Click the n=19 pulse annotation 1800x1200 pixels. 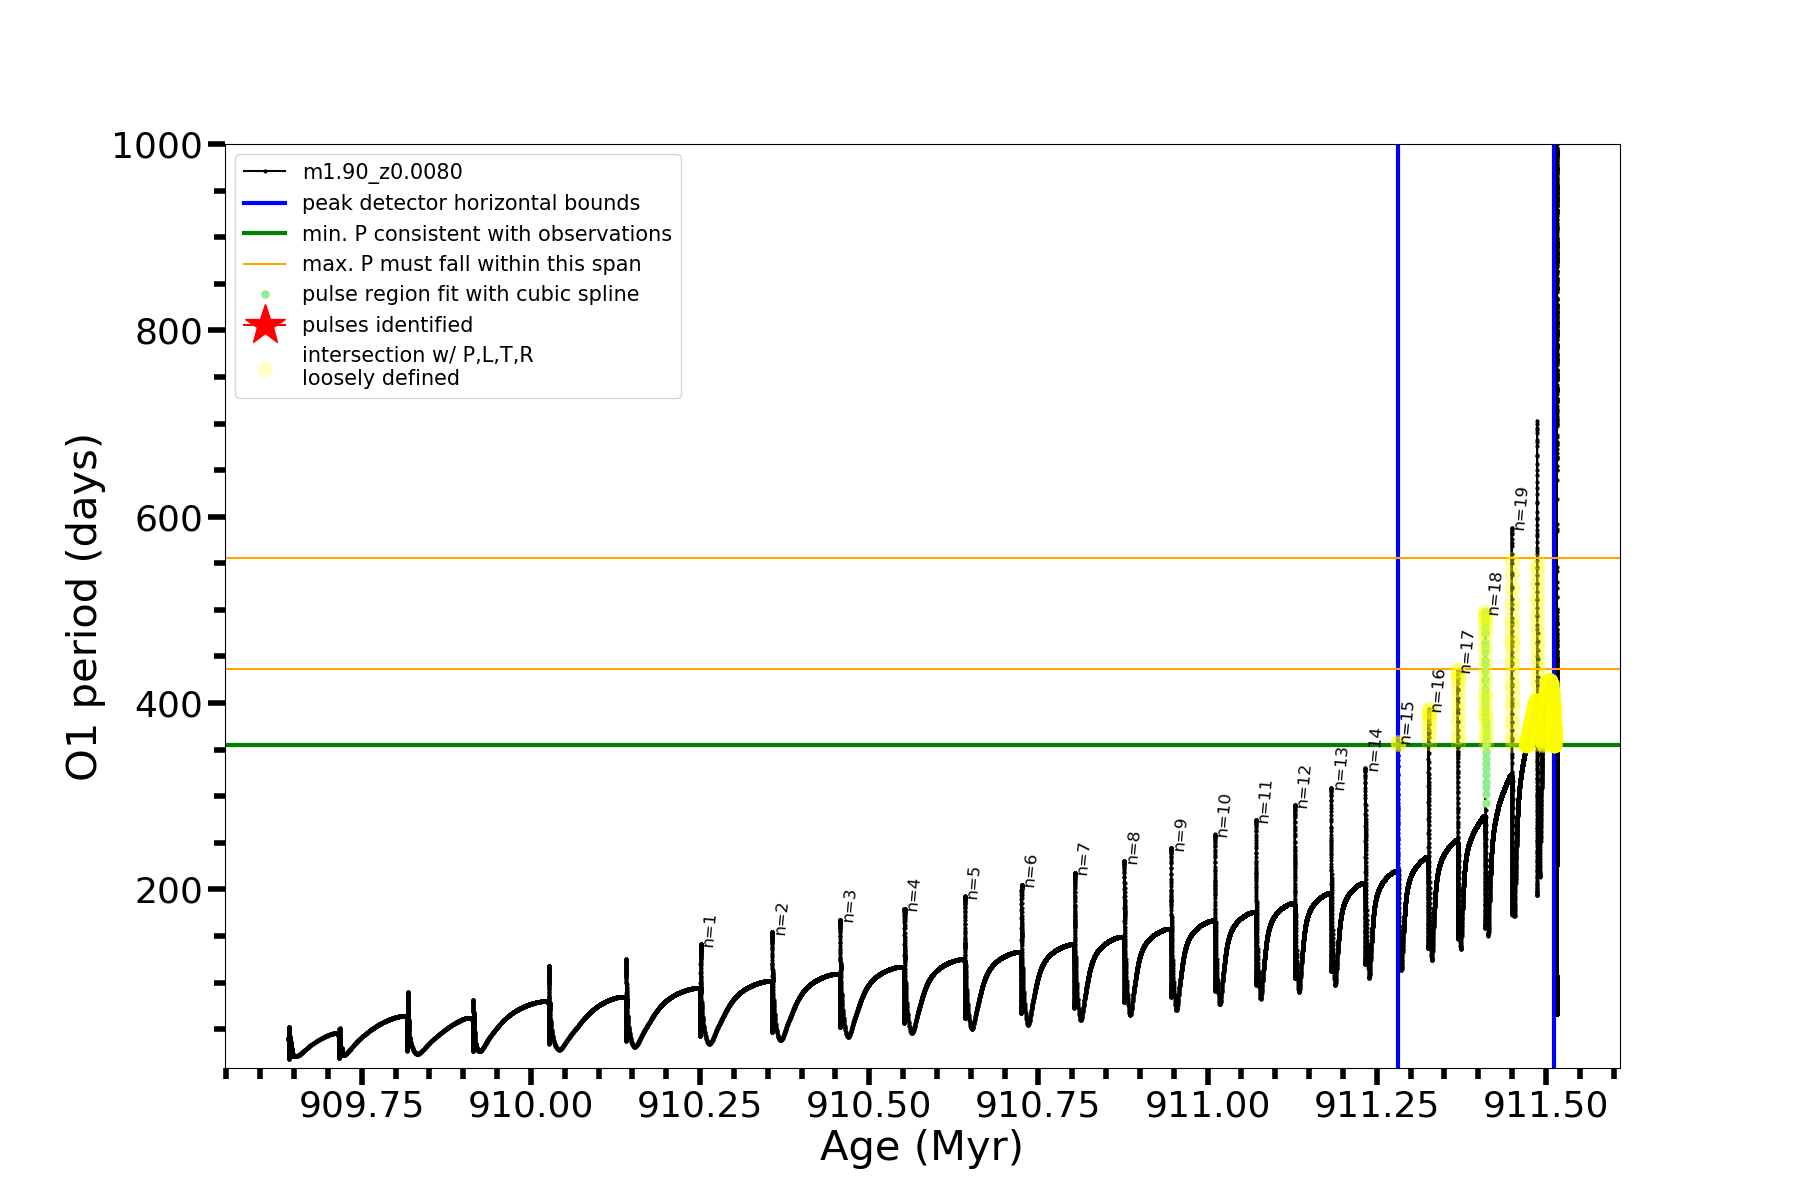1521,509
